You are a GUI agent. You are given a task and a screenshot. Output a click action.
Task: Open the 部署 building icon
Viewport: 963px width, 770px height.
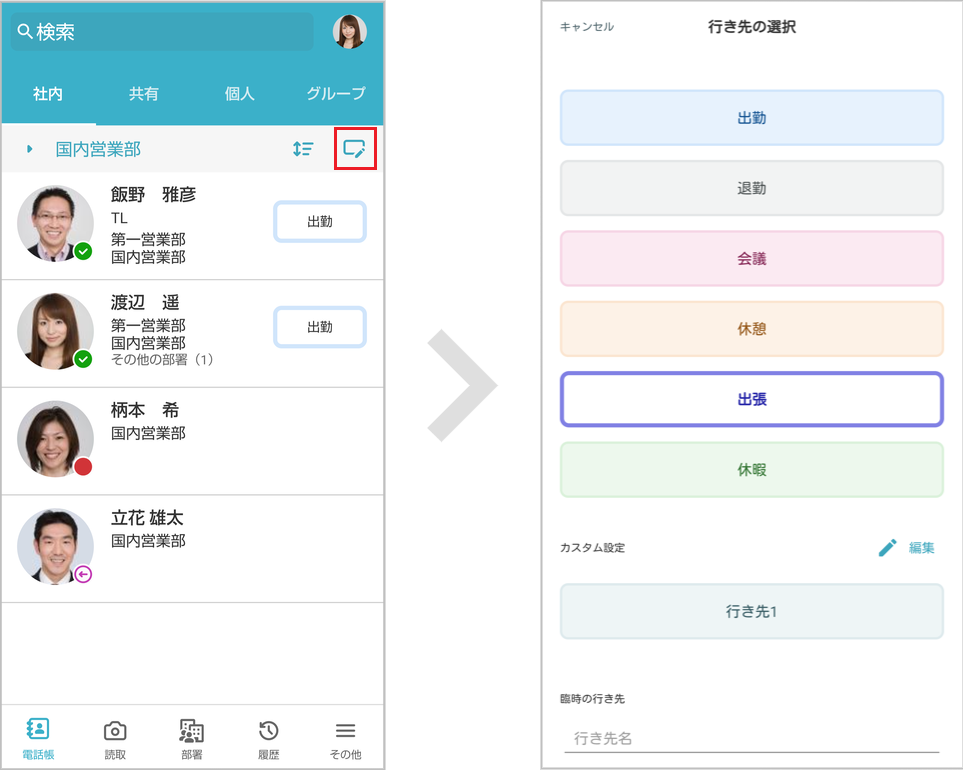click(192, 731)
